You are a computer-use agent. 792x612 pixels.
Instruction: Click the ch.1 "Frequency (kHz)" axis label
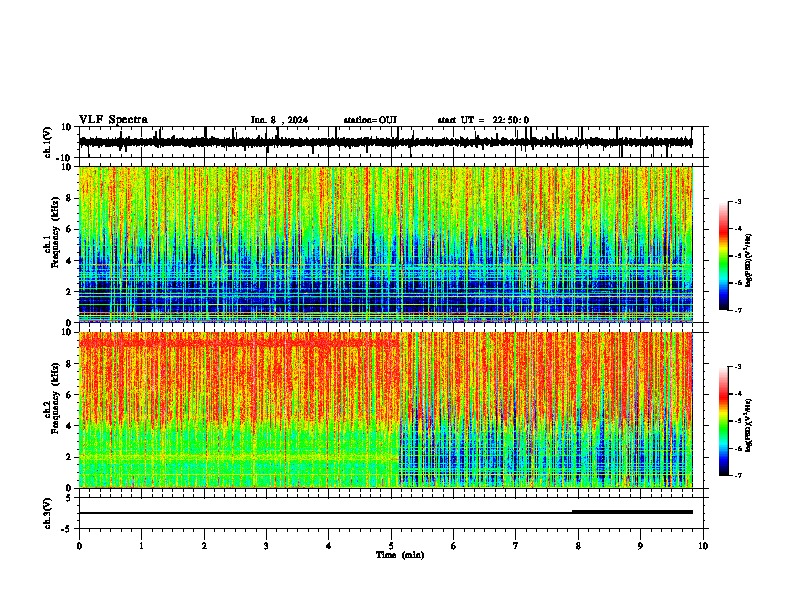coord(55,232)
